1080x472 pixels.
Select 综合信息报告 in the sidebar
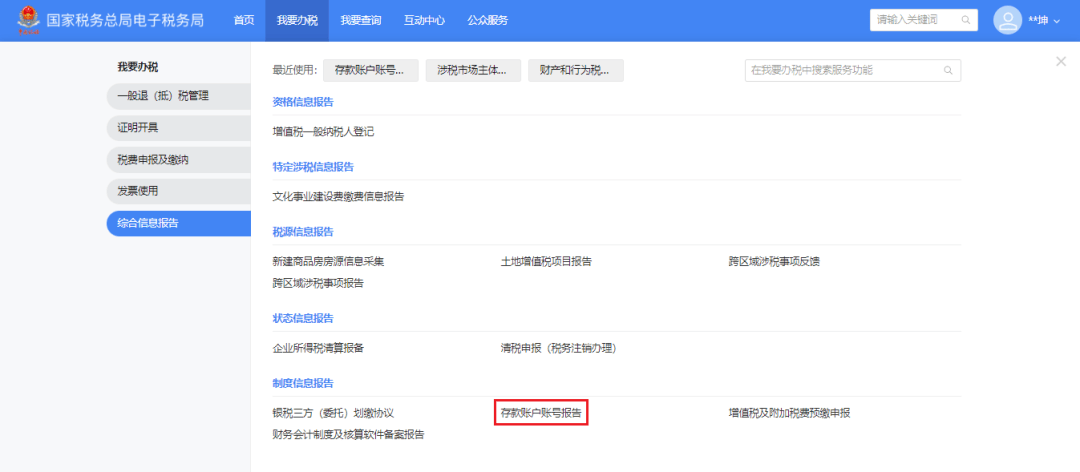pos(178,223)
